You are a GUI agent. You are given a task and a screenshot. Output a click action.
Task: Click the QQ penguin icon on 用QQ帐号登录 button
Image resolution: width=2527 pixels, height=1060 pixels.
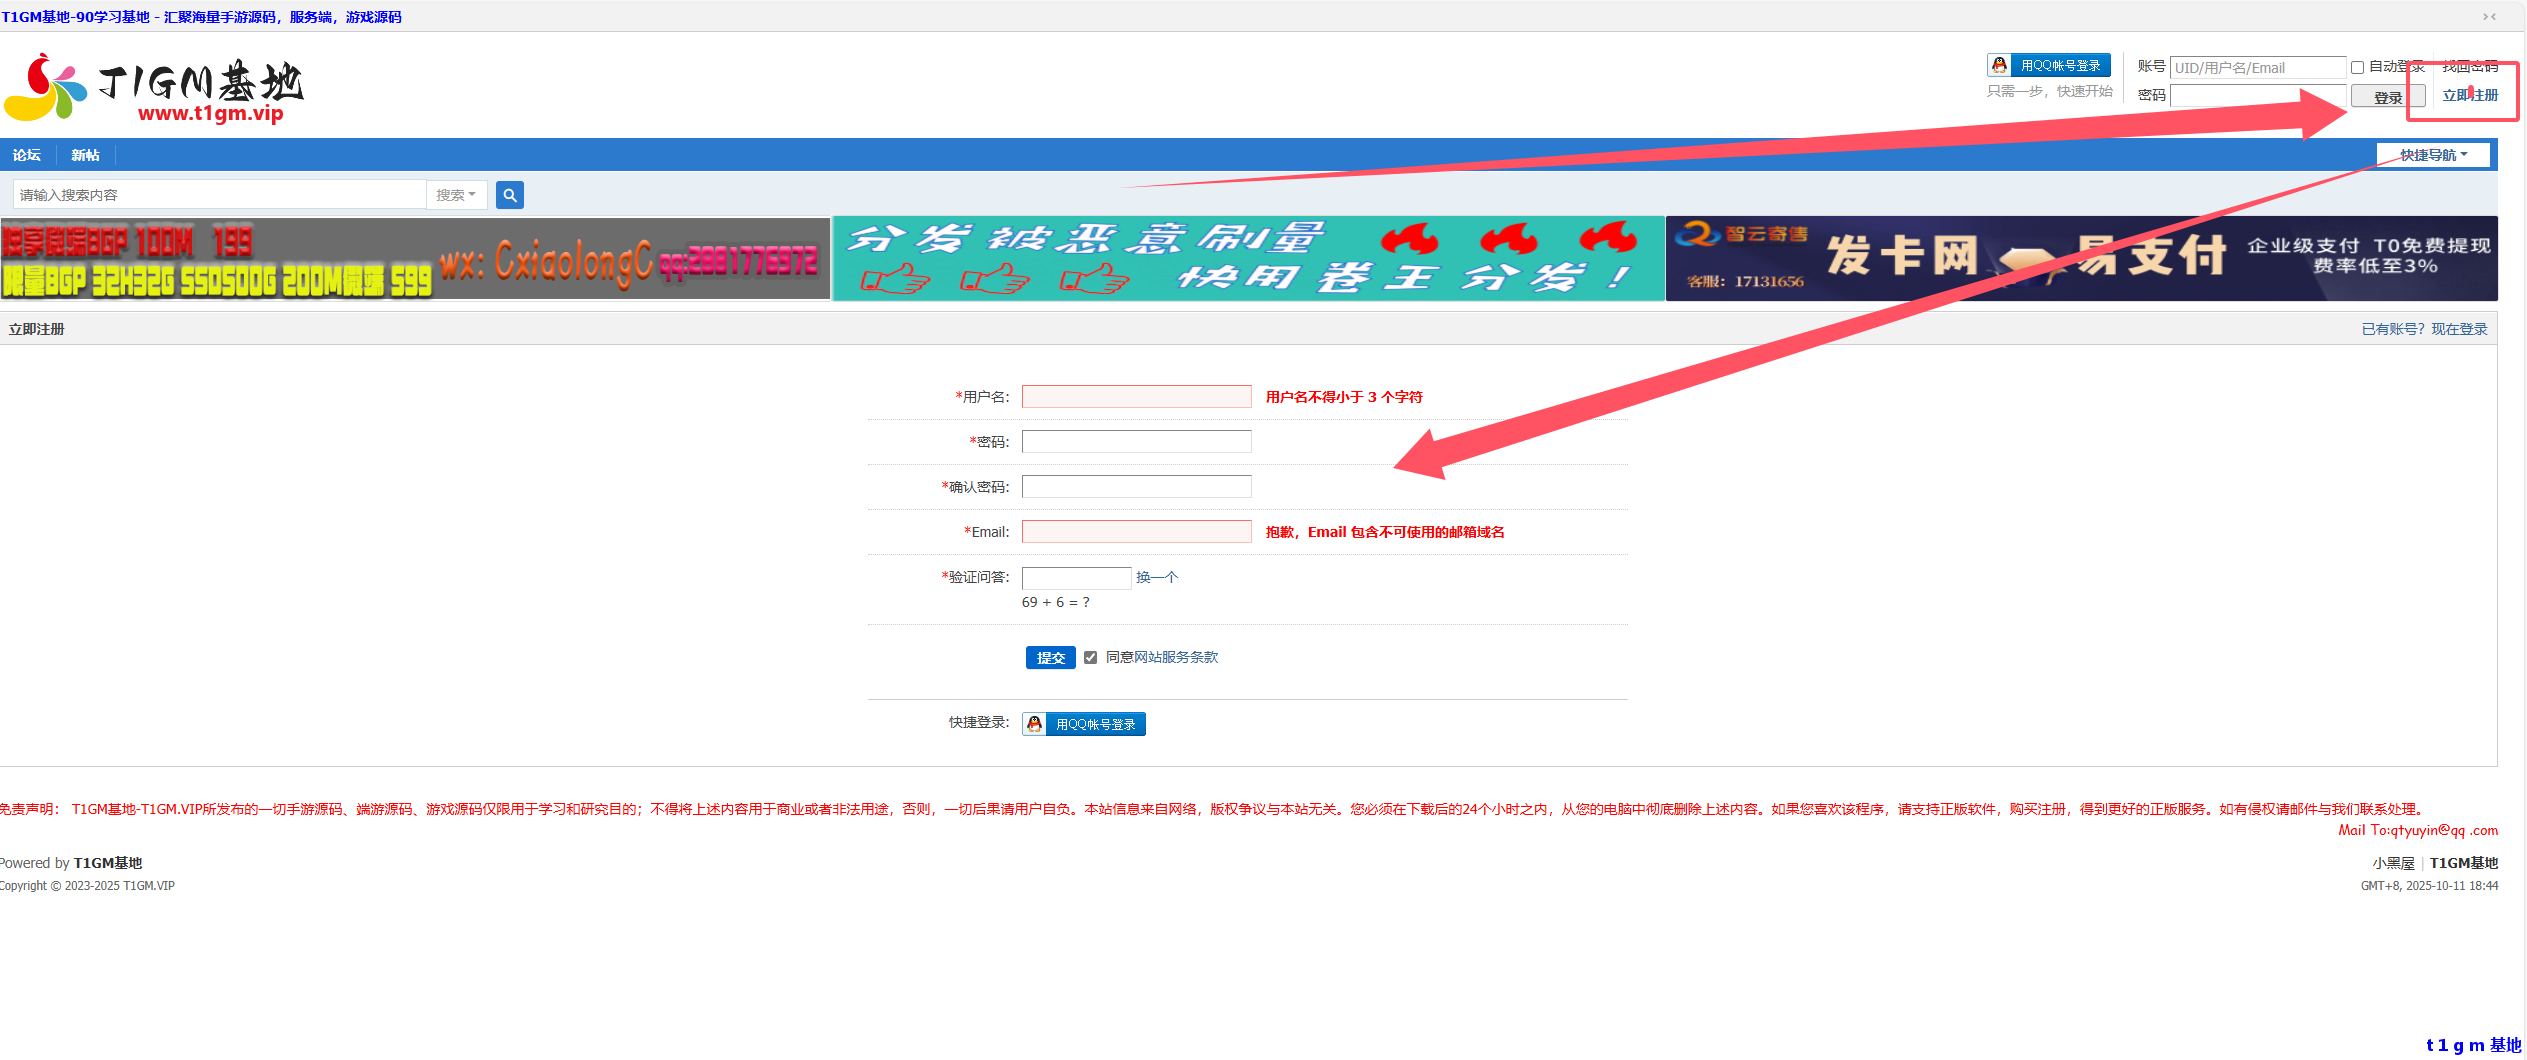click(x=1998, y=64)
